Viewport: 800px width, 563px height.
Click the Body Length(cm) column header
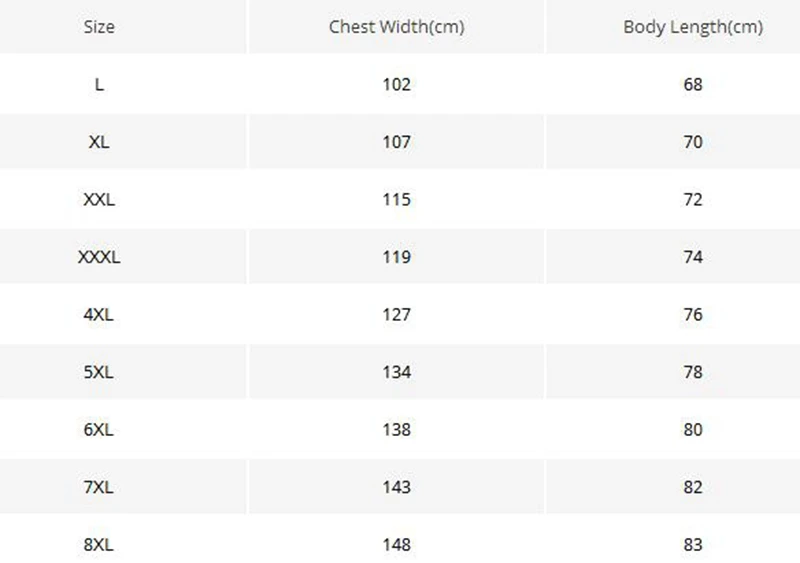point(692,27)
